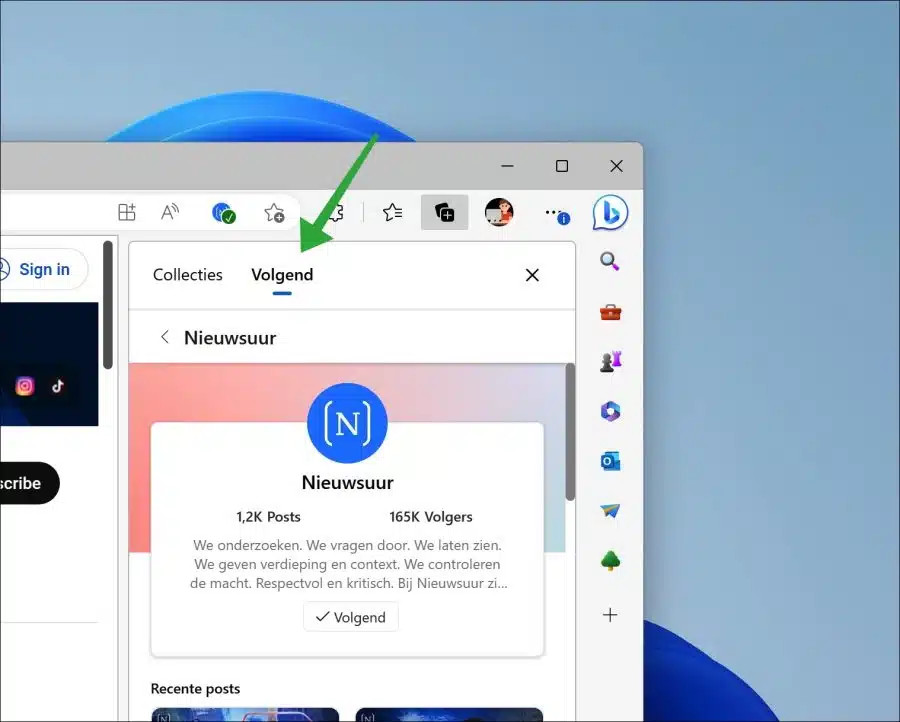
Task: Click the '1,2K Posts' text
Action: pos(268,517)
